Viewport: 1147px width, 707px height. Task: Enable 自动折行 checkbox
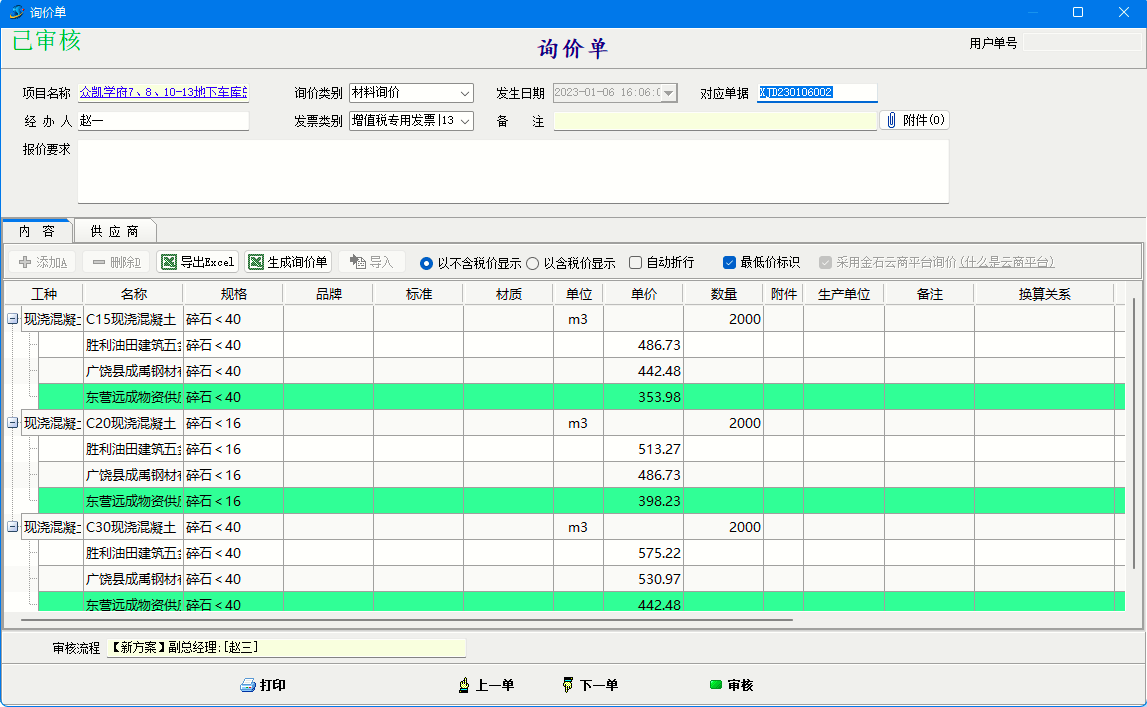pyautogui.click(x=636, y=263)
